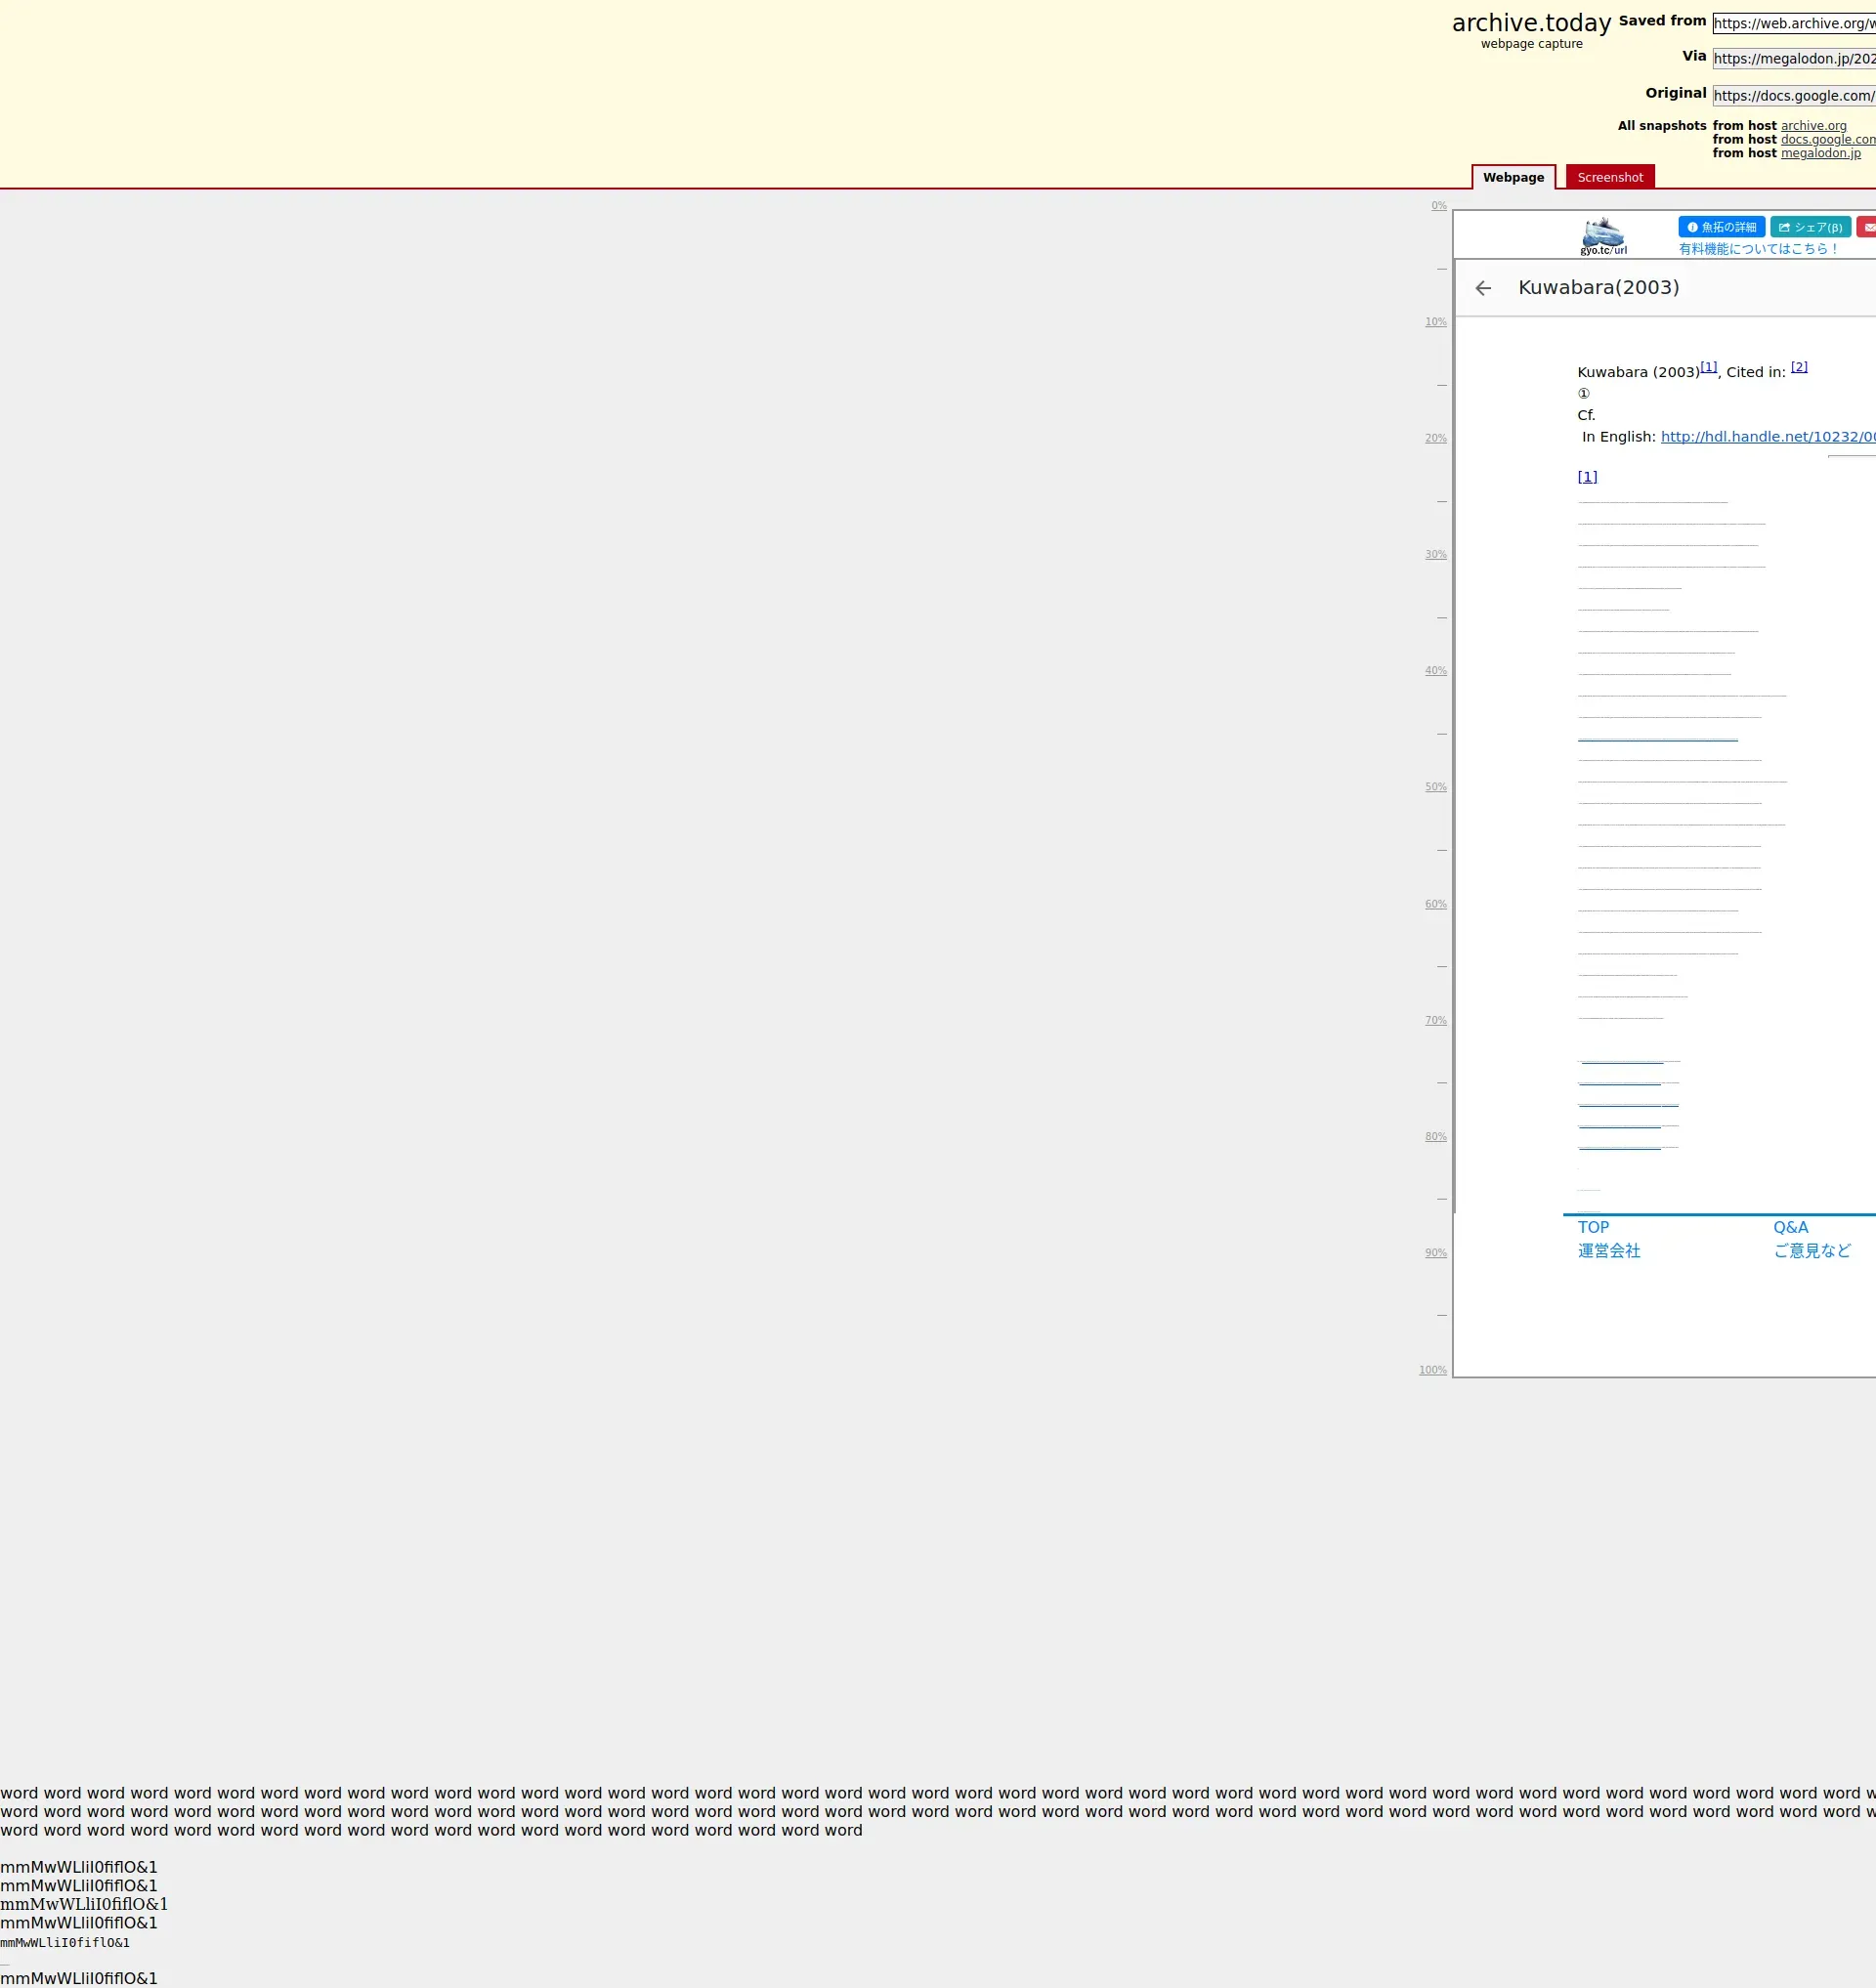Click the Via megalodon.jp URL field
This screenshot has height=1988, width=1876.
[x=1793, y=59]
